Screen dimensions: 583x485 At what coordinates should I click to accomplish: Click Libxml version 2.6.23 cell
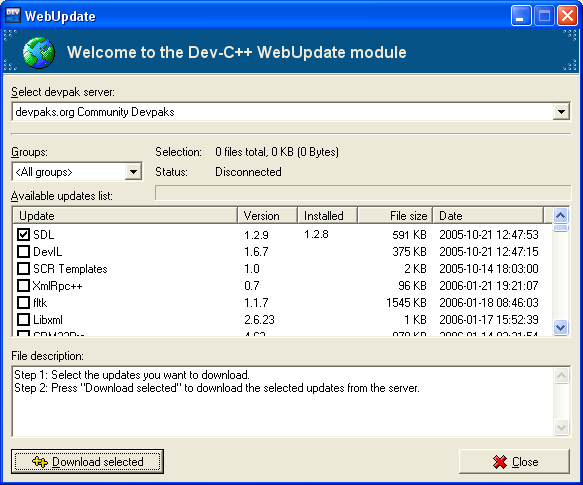click(259, 319)
